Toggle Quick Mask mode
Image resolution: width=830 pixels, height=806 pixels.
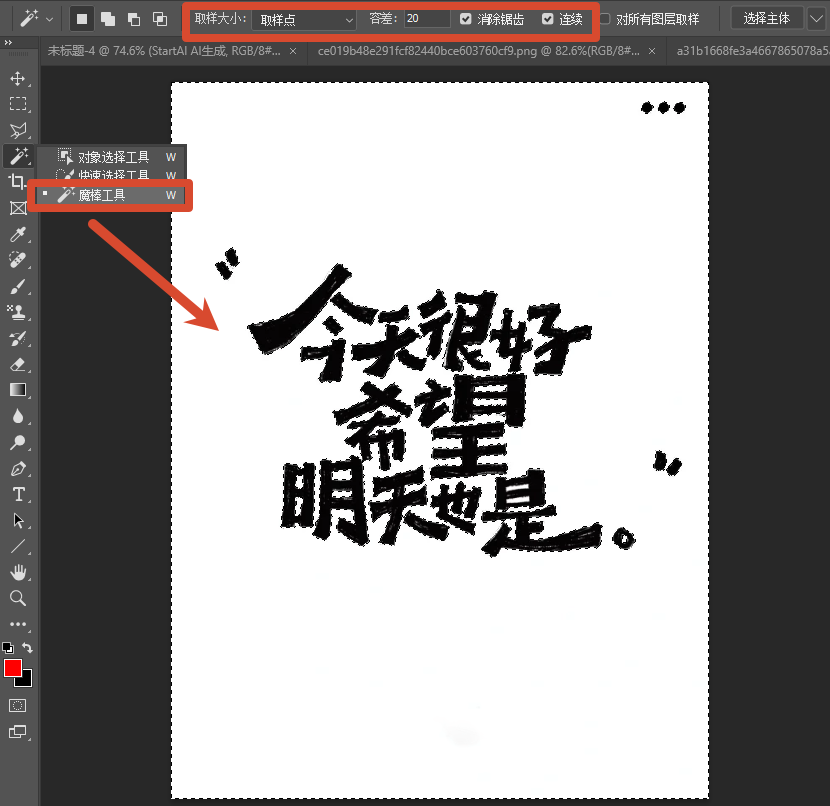point(17,705)
